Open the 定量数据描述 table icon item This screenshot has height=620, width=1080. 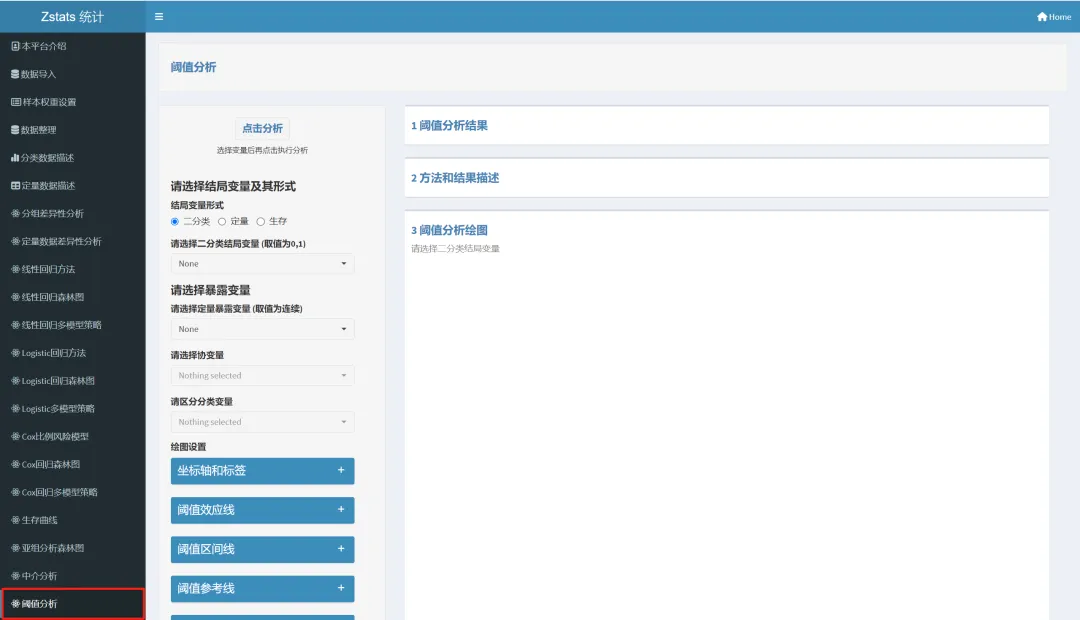click(15, 185)
